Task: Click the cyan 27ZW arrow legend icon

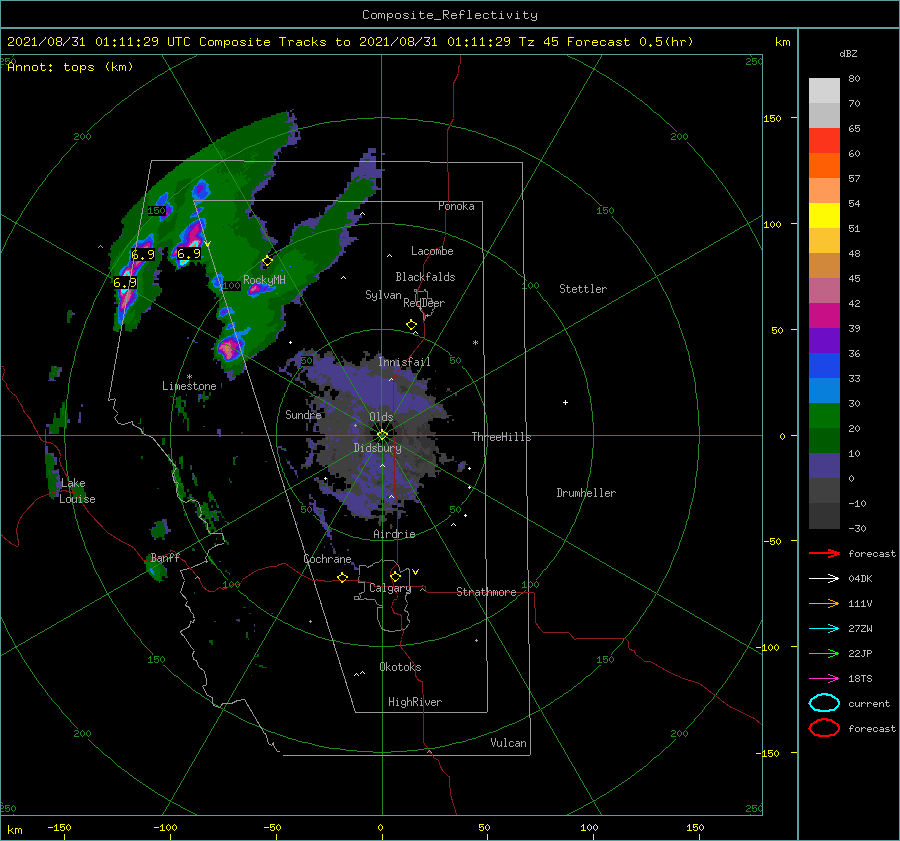Action: pyautogui.click(x=824, y=629)
